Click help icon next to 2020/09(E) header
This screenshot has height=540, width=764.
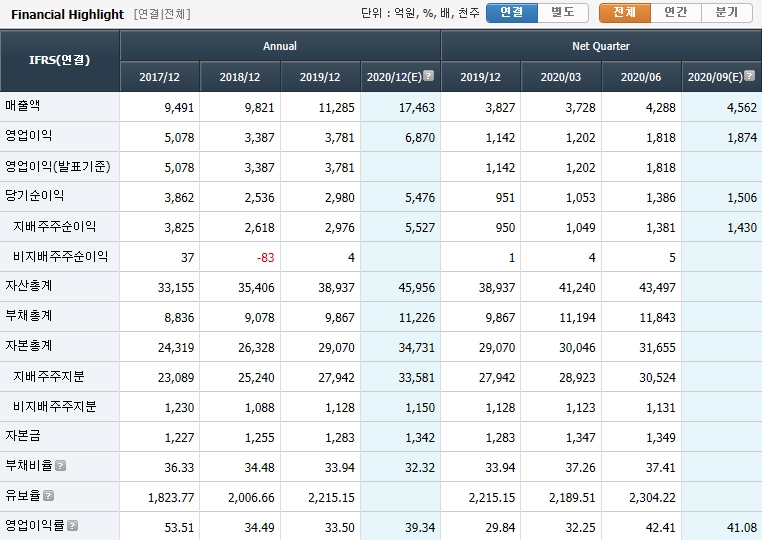(x=749, y=76)
